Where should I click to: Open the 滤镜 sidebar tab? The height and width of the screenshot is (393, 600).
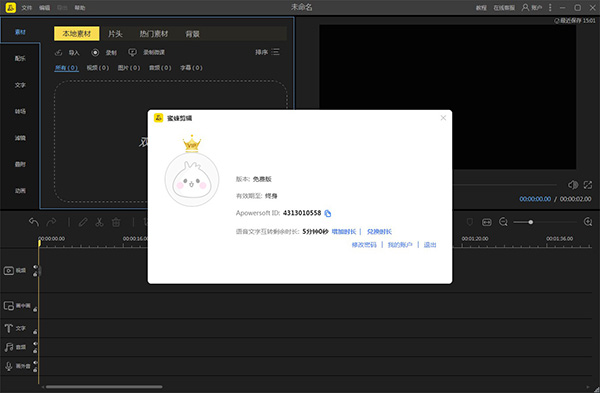20,138
